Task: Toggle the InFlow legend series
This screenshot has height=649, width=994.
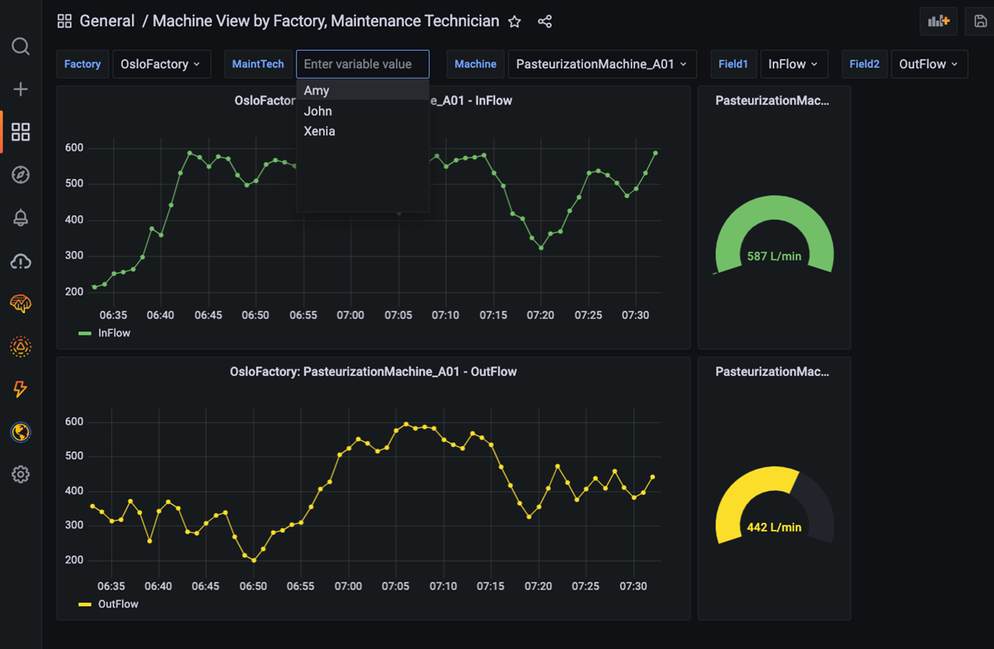Action: click(114, 333)
